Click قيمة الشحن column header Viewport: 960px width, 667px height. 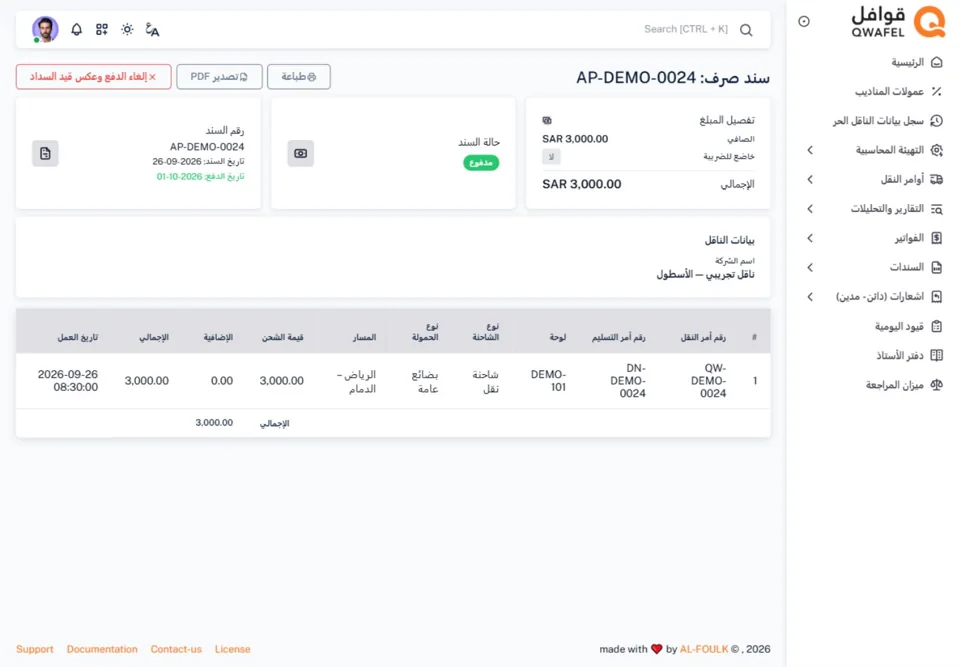283,337
